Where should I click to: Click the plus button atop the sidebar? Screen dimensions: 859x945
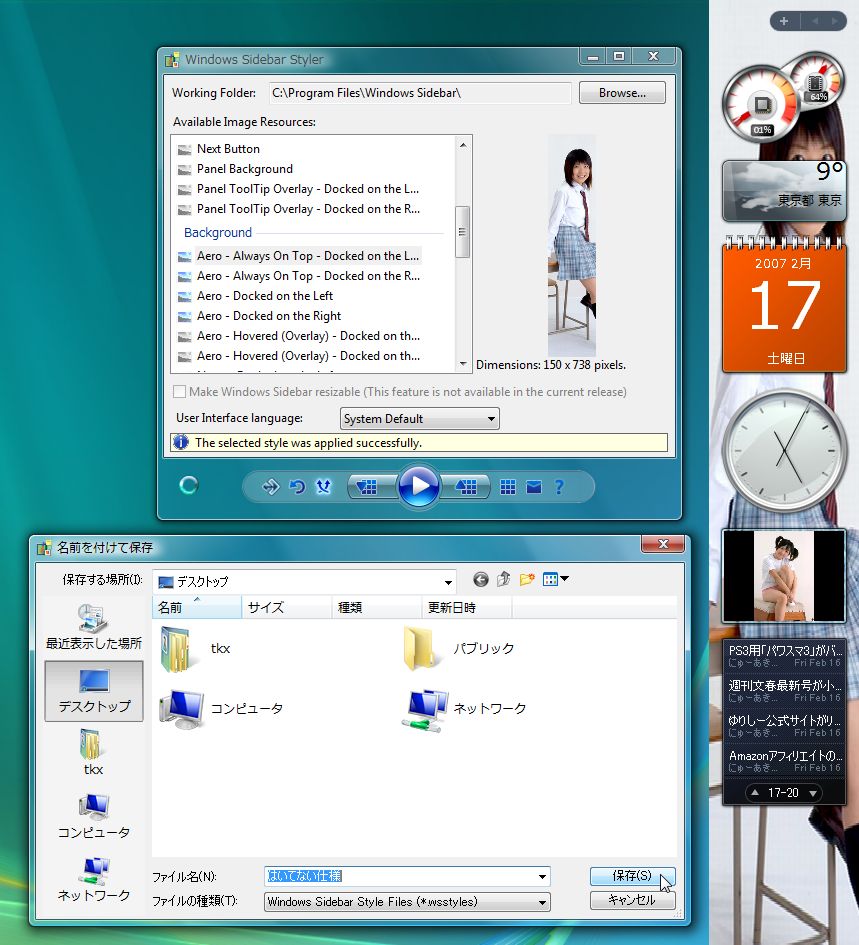click(784, 21)
